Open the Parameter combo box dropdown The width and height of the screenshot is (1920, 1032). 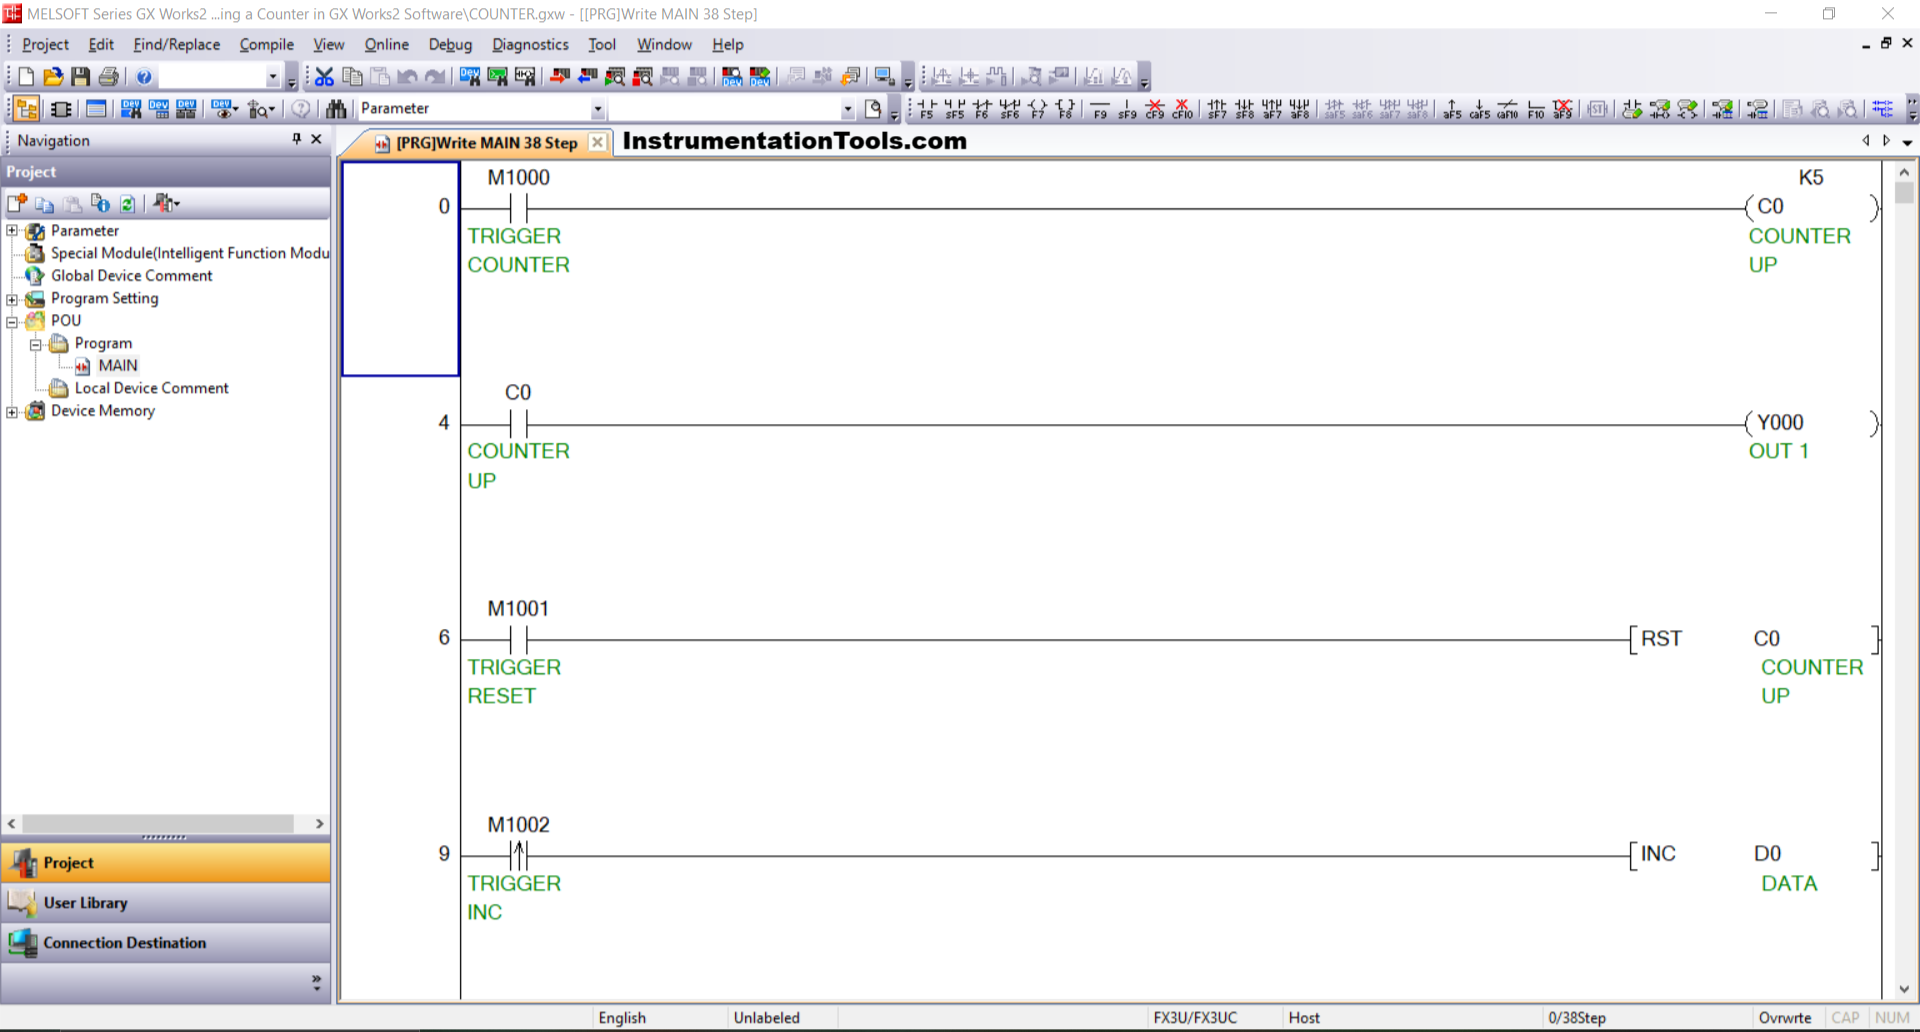[597, 109]
